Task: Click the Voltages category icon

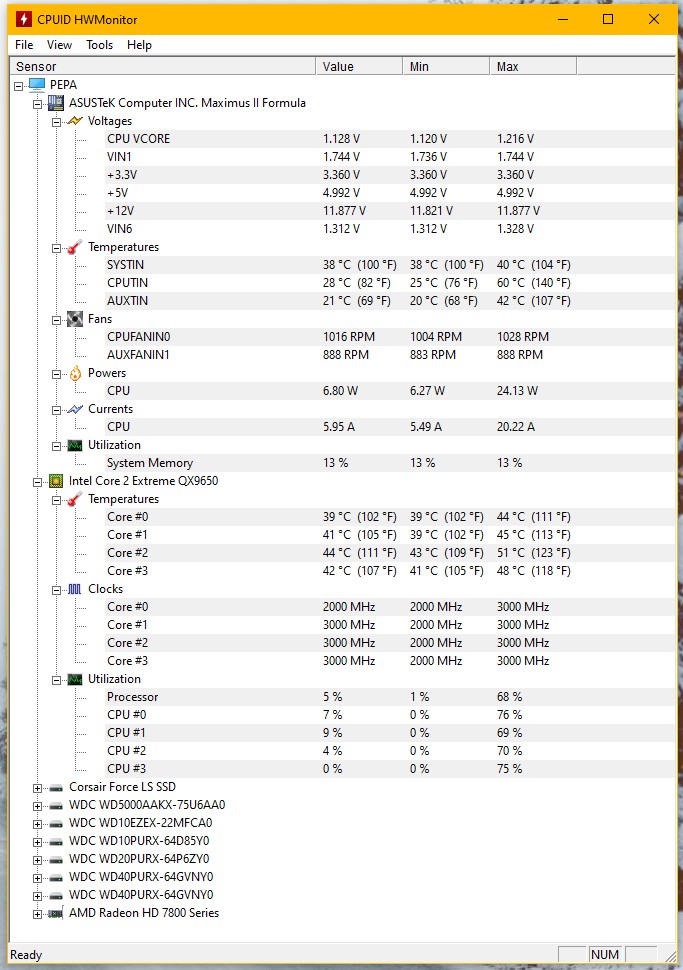Action: [75, 121]
